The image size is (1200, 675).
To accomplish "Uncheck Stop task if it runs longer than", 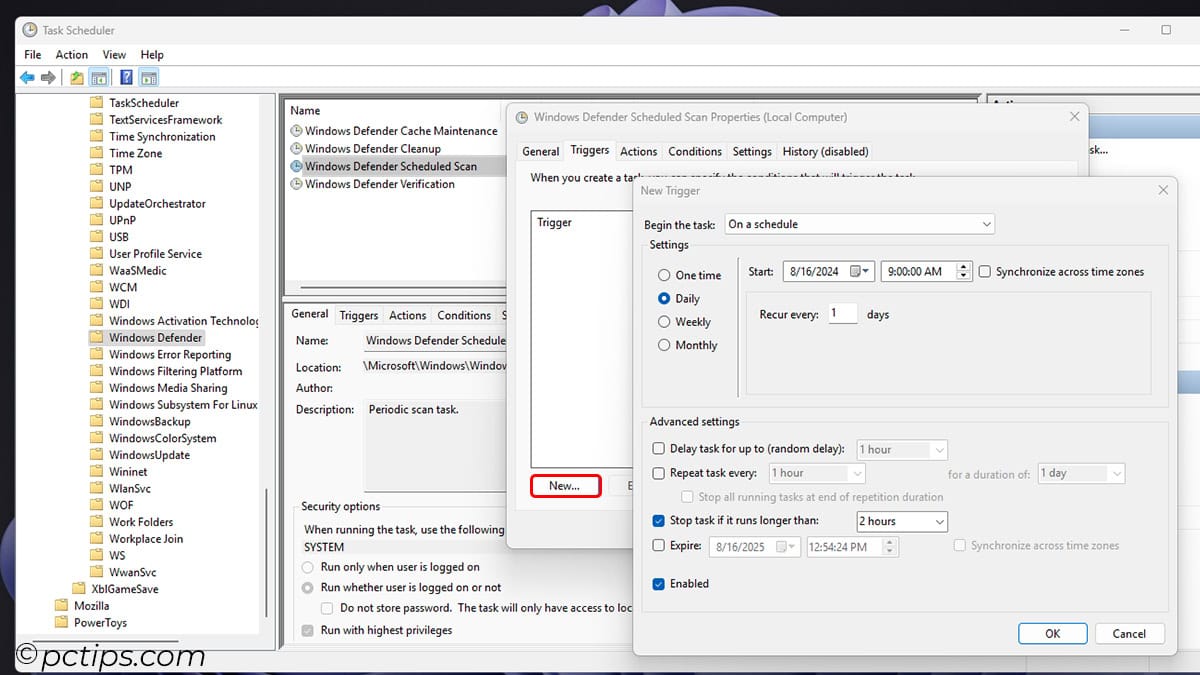I will coord(658,521).
